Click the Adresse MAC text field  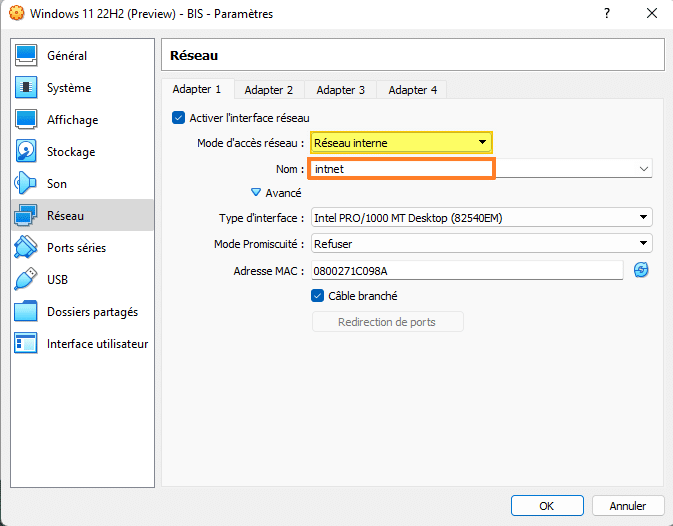pyautogui.click(x=467, y=270)
